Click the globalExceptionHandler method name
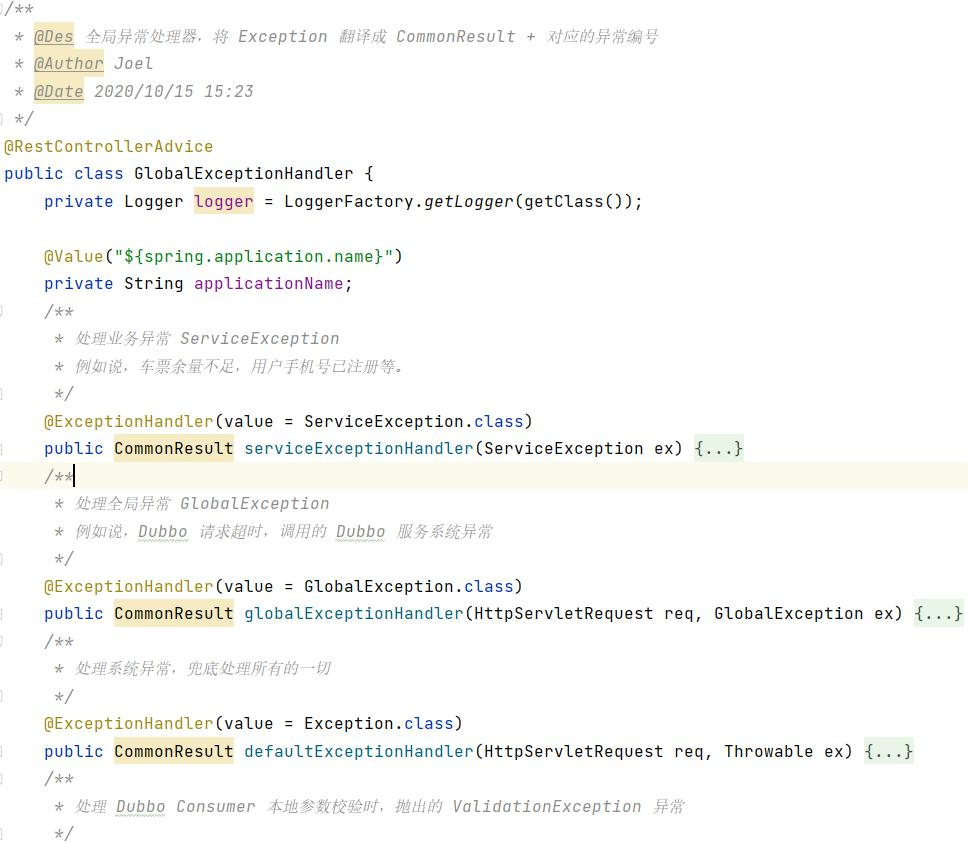 tap(354, 613)
